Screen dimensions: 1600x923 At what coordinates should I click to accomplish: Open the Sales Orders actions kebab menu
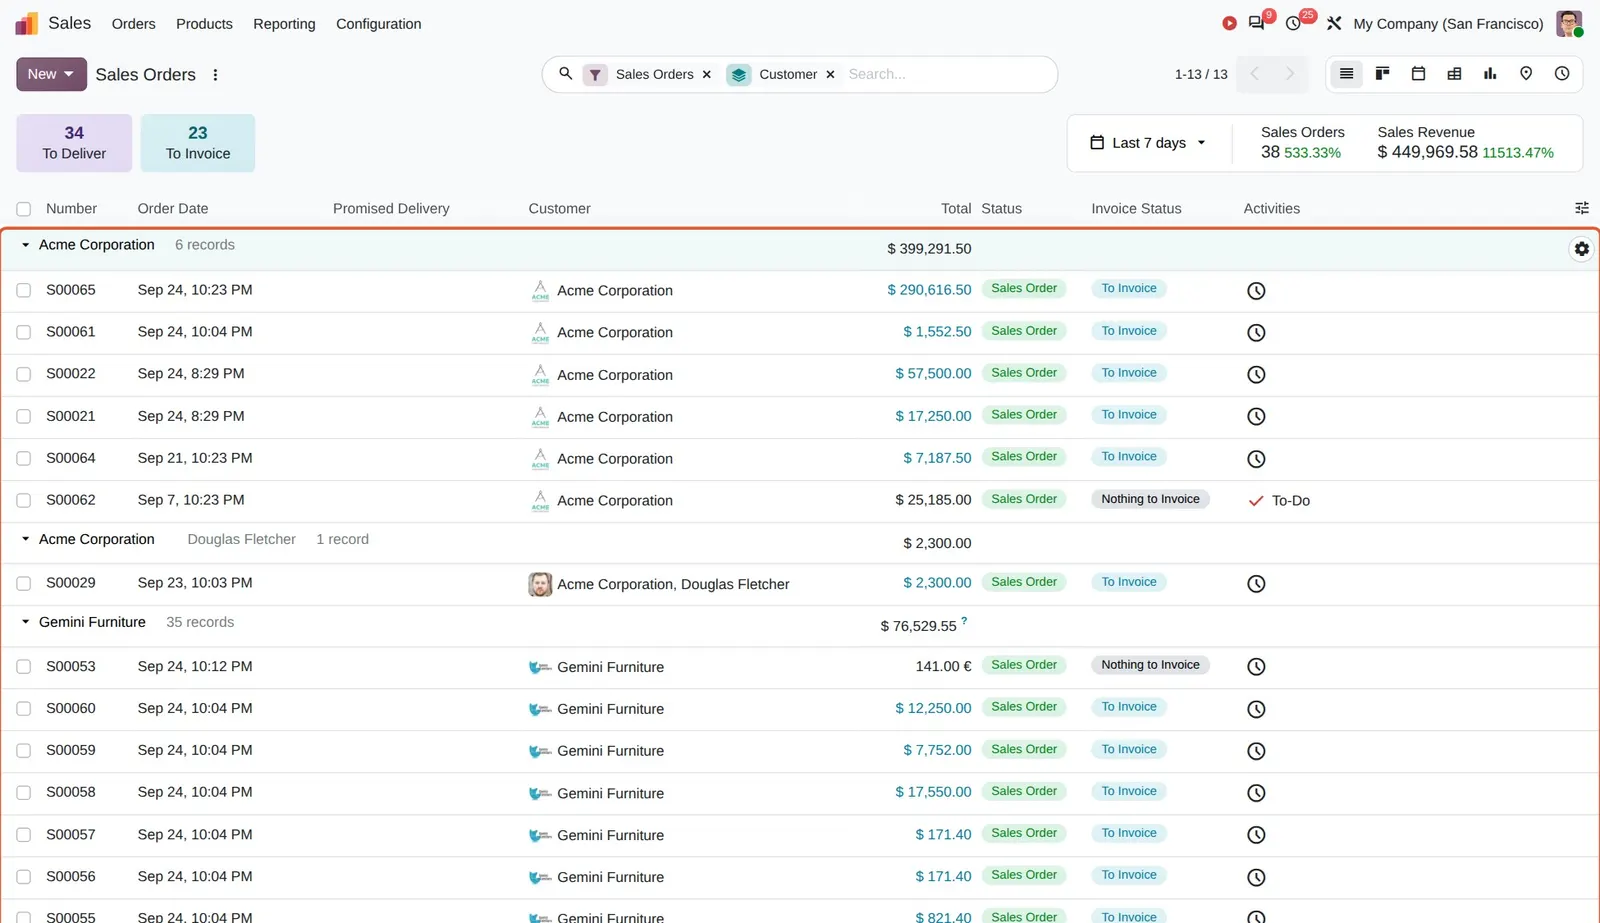(215, 75)
